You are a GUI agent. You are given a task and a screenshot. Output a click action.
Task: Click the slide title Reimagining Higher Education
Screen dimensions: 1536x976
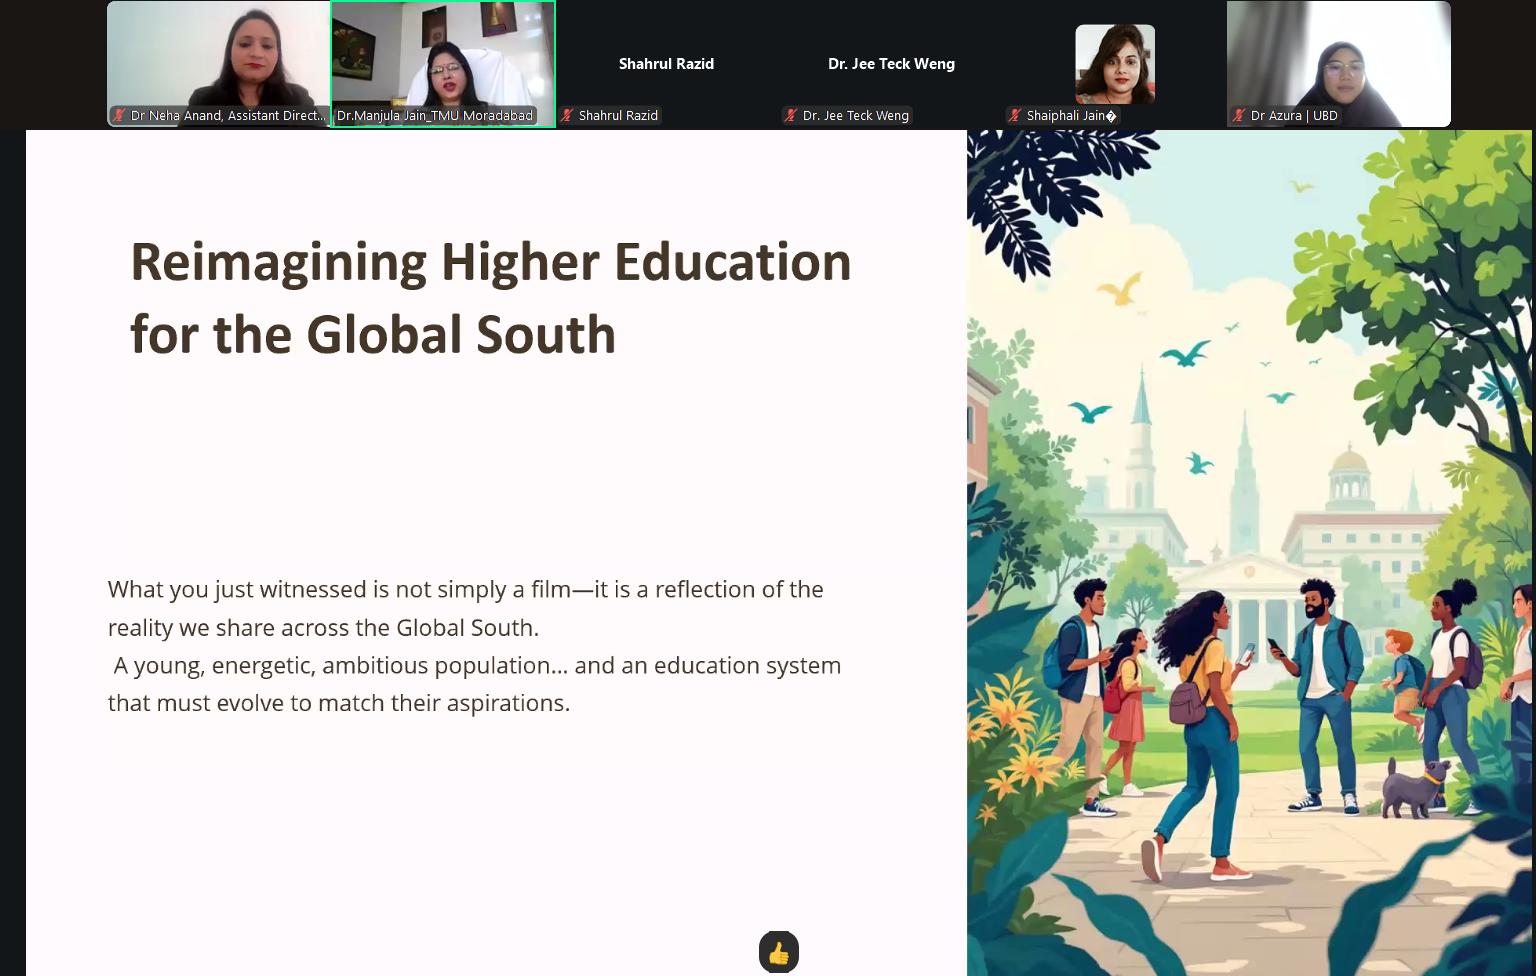click(x=490, y=261)
